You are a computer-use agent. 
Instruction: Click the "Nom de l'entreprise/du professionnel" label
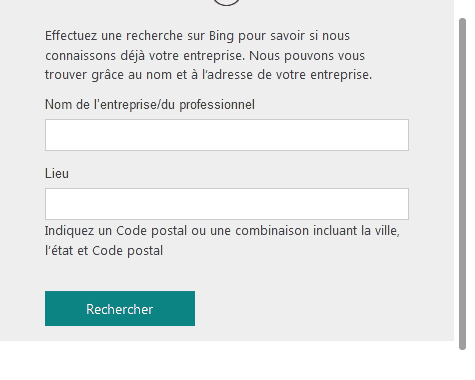tap(150, 104)
